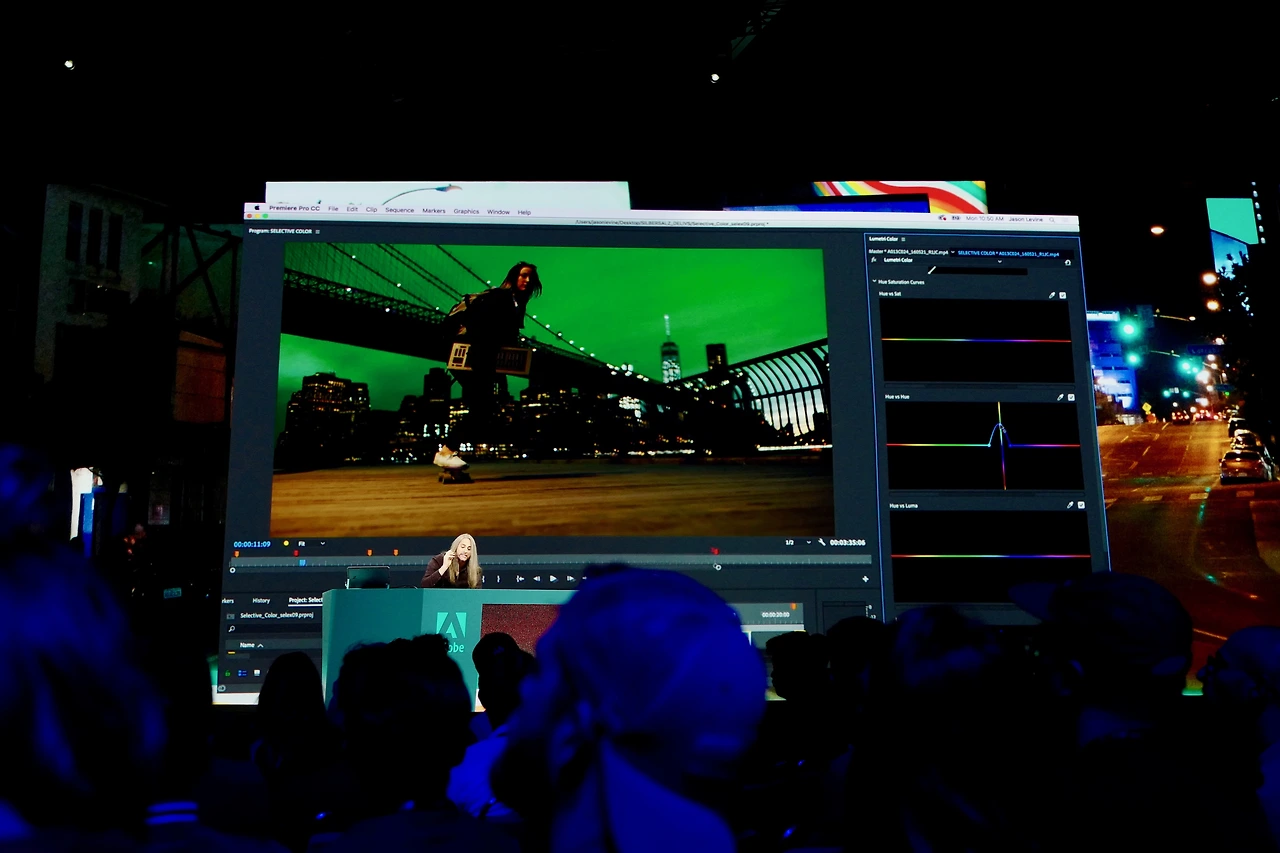
Task: Open the Program monitor button editor plus
Action: (x=865, y=578)
